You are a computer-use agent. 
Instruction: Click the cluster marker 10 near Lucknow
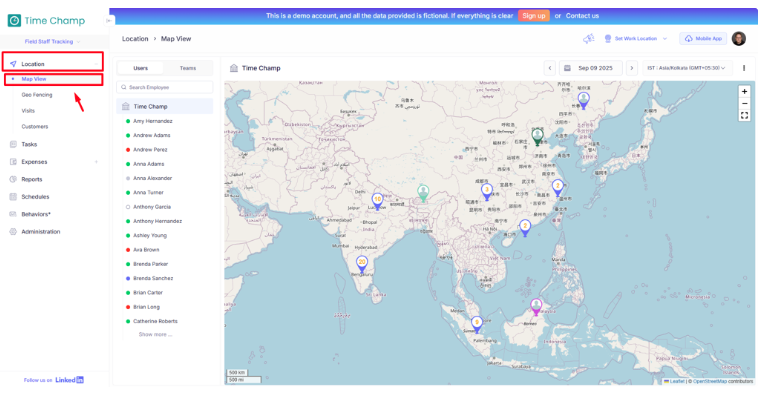(377, 201)
